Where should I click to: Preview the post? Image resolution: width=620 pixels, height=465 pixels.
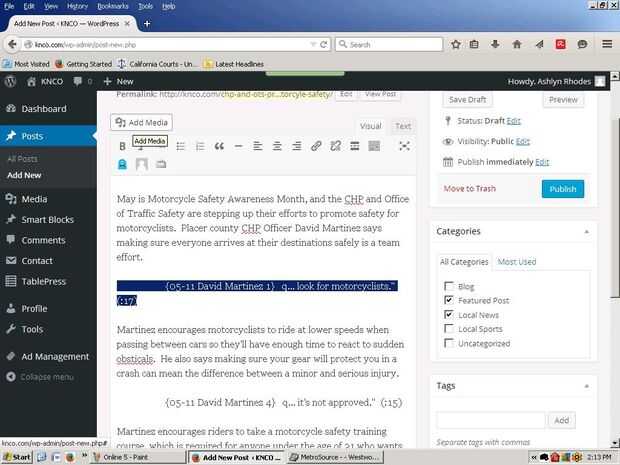[563, 100]
